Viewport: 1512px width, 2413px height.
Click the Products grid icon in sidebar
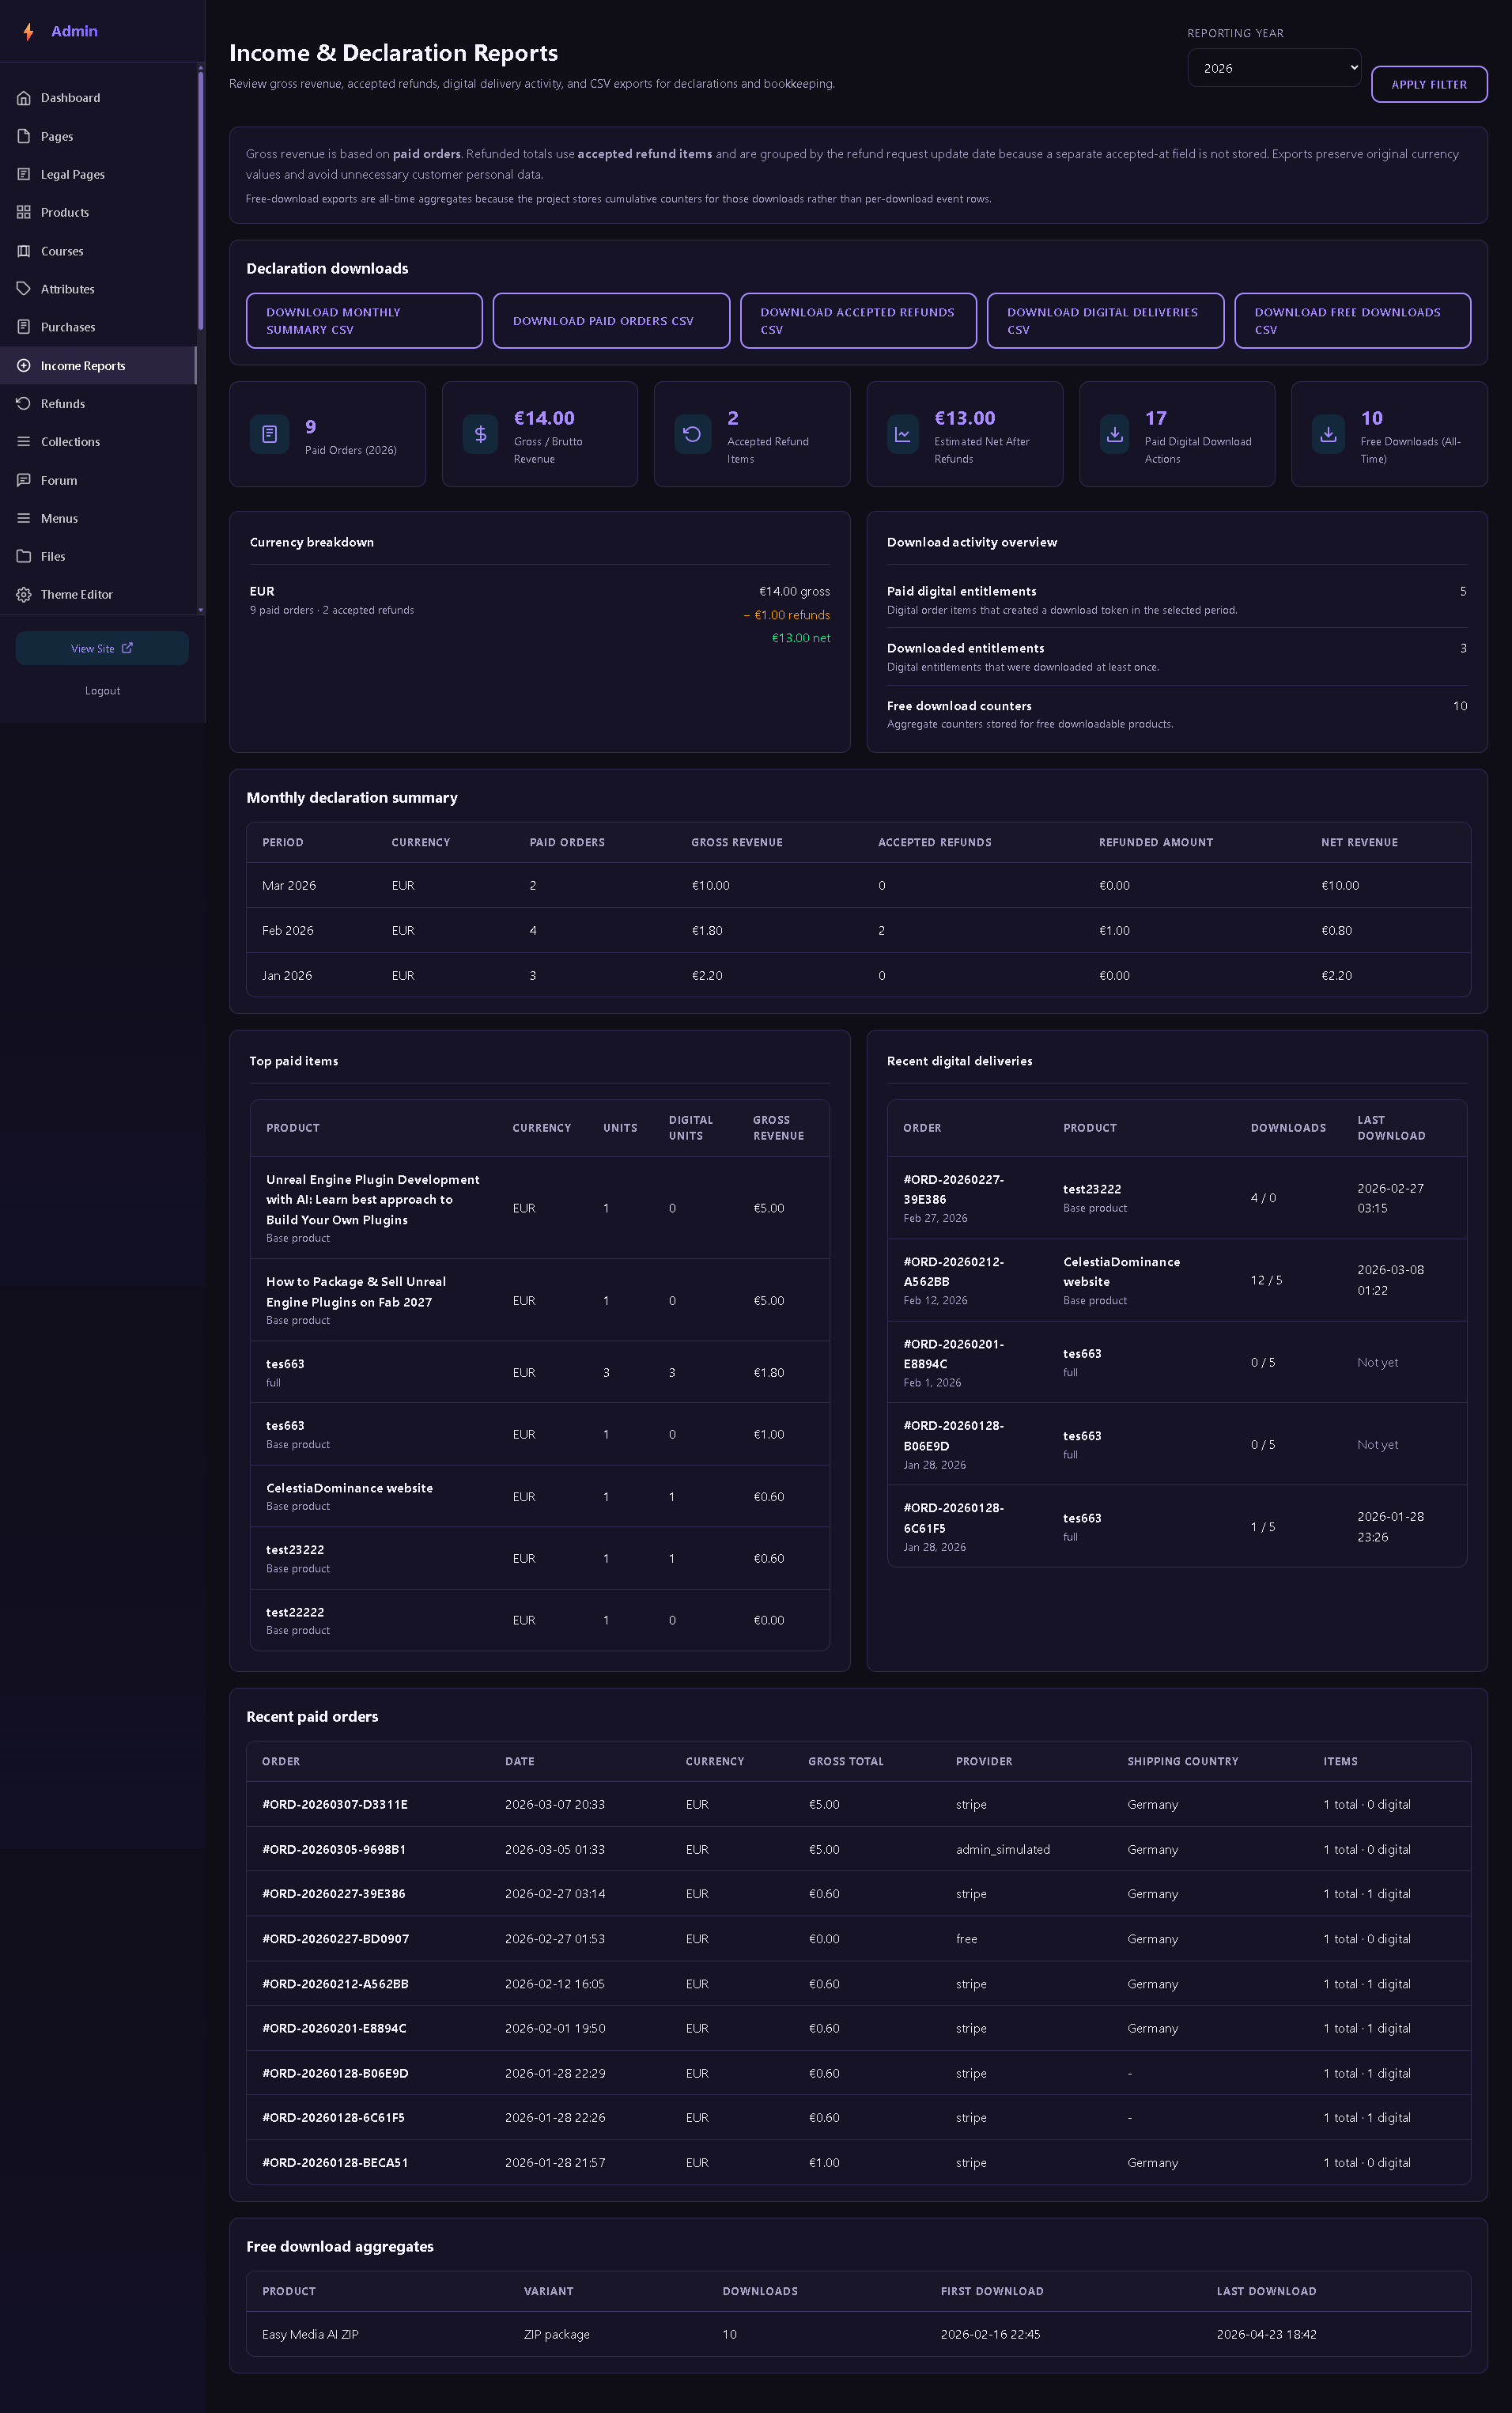coord(24,212)
